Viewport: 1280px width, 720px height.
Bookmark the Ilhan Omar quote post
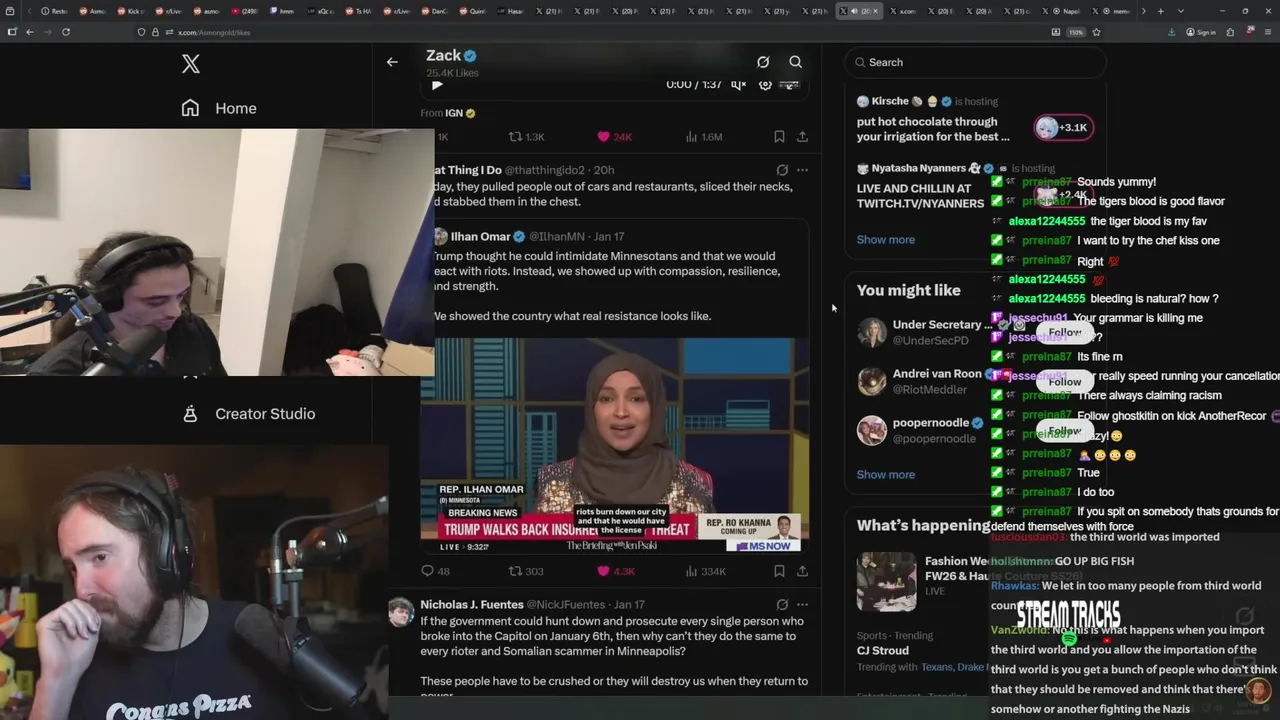(779, 572)
